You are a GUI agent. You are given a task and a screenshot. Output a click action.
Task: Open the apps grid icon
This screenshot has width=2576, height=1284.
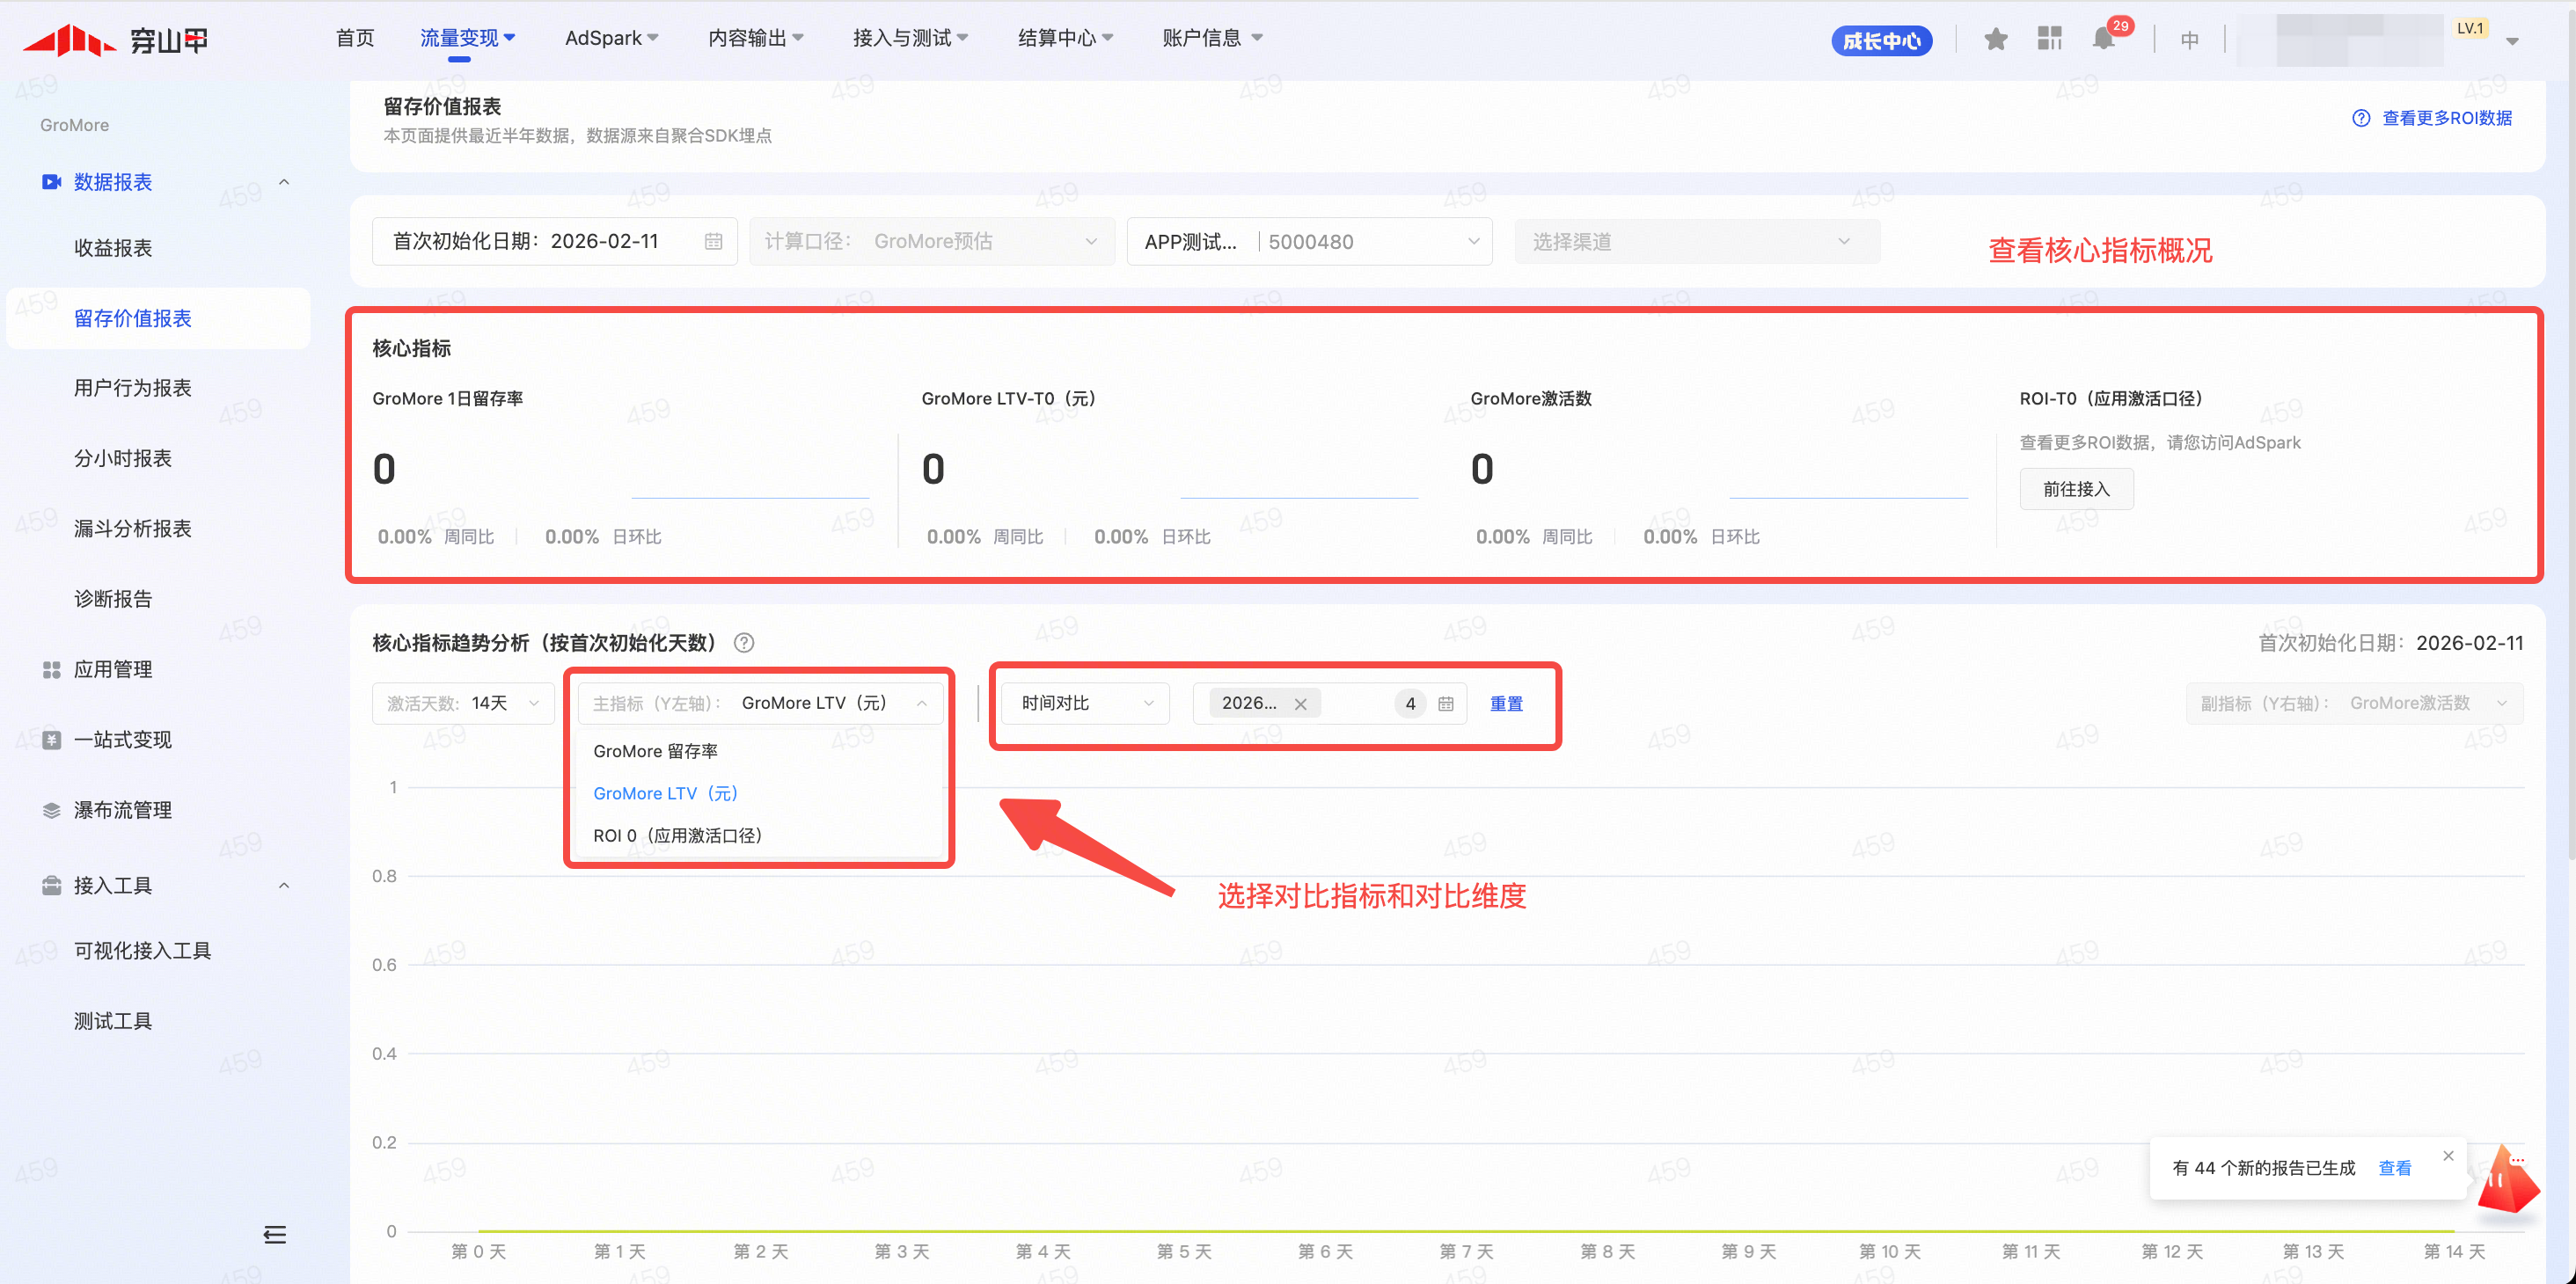(2050, 39)
